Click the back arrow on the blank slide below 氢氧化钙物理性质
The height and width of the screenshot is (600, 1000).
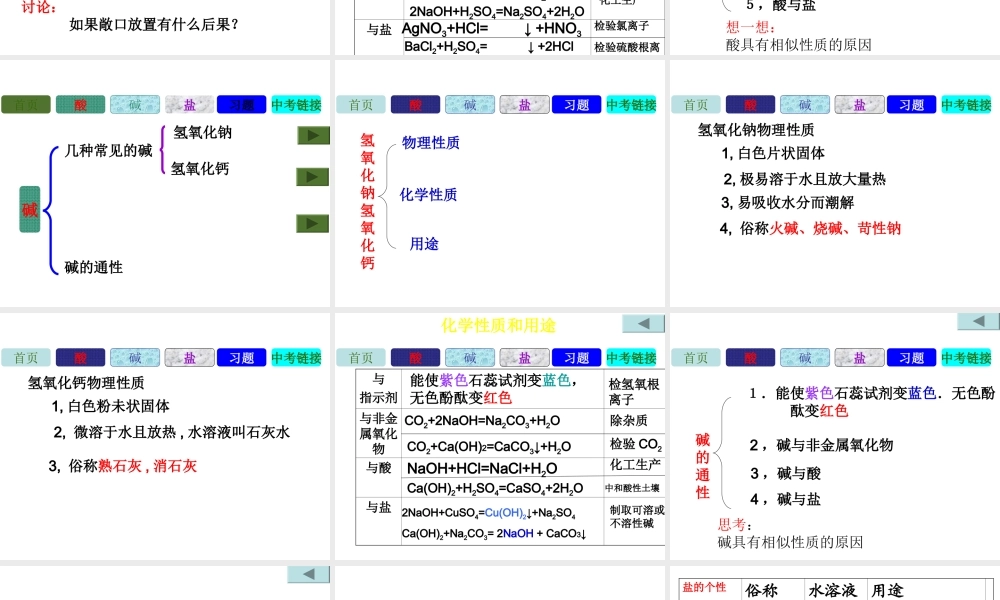(x=309, y=574)
